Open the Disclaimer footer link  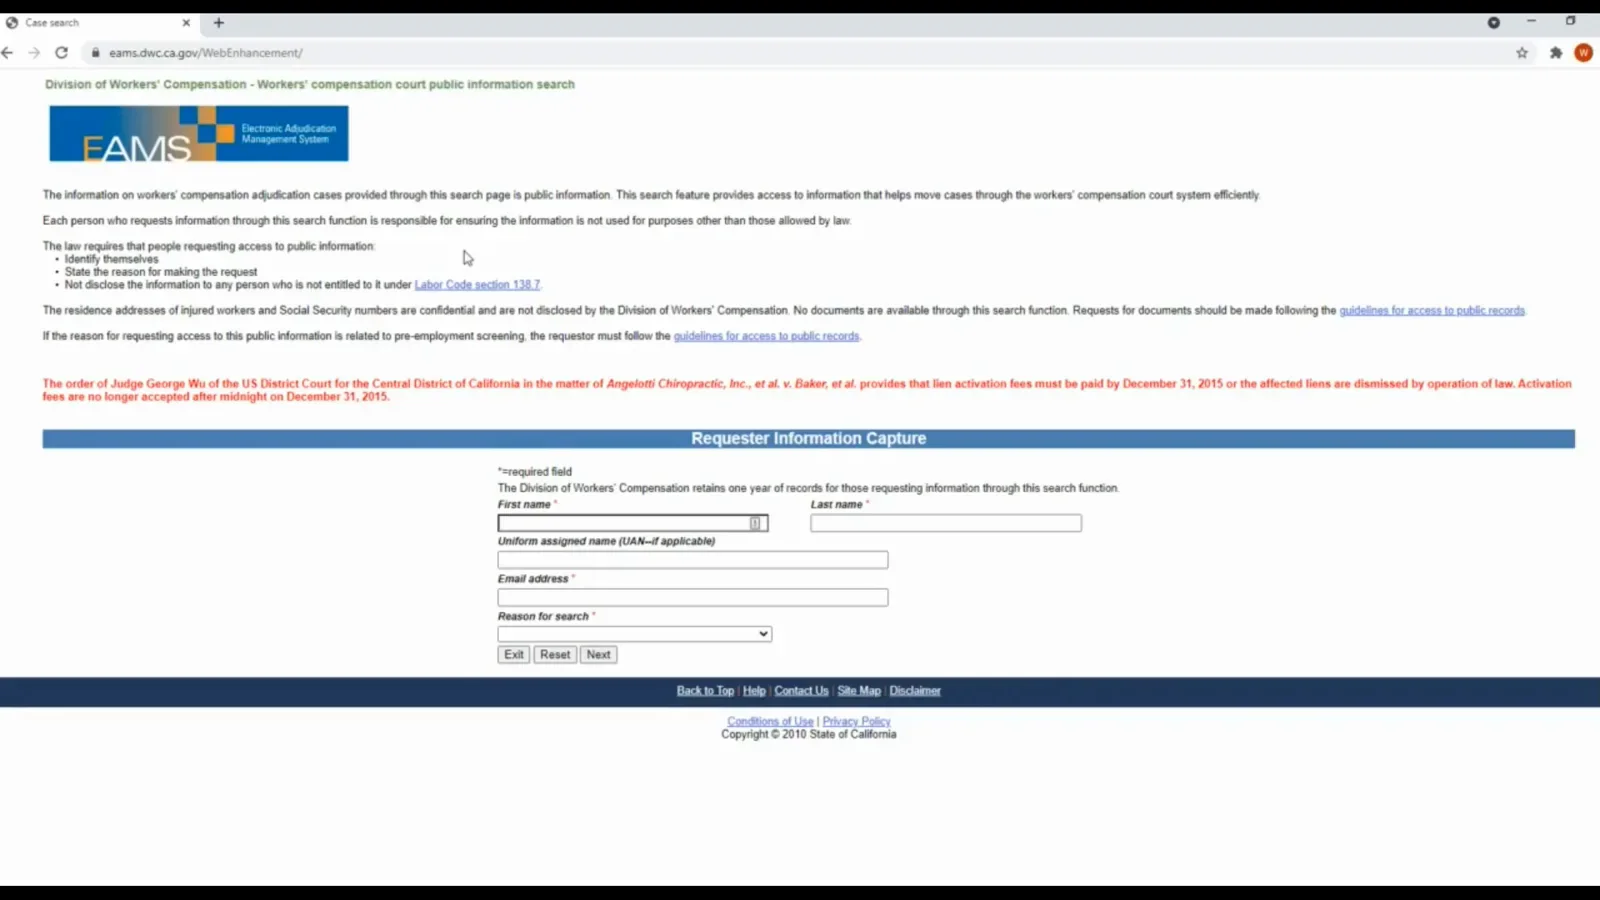pos(915,691)
